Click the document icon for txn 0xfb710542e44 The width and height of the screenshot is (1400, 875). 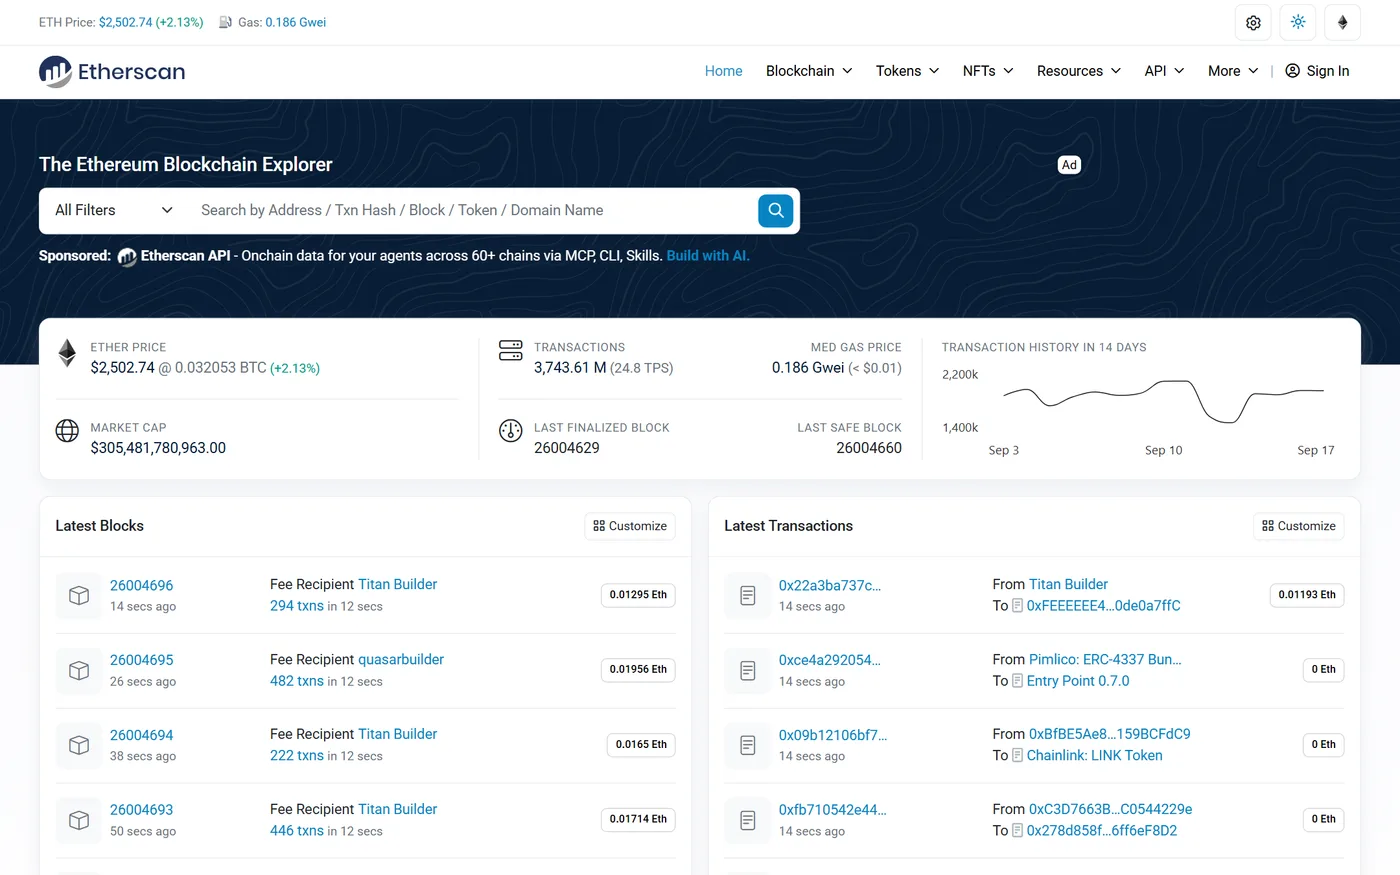[x=748, y=820]
